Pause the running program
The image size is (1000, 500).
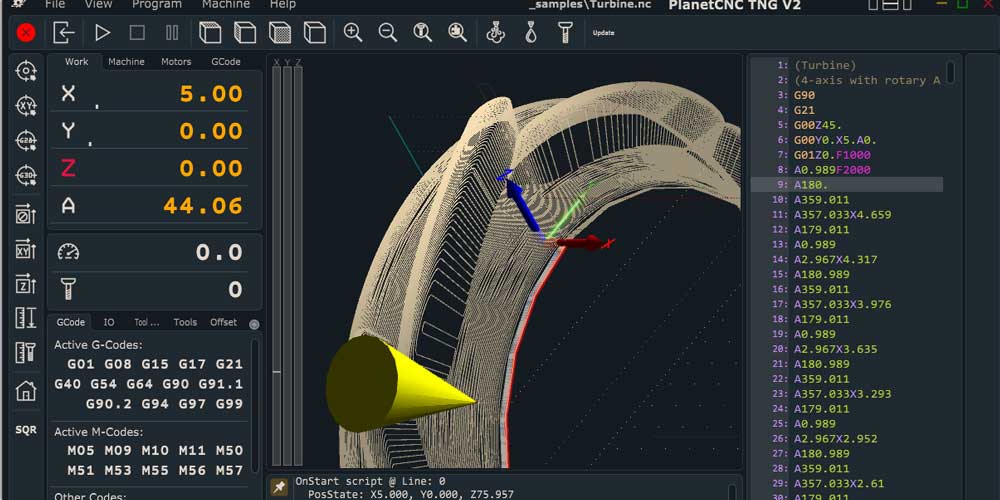pos(172,33)
